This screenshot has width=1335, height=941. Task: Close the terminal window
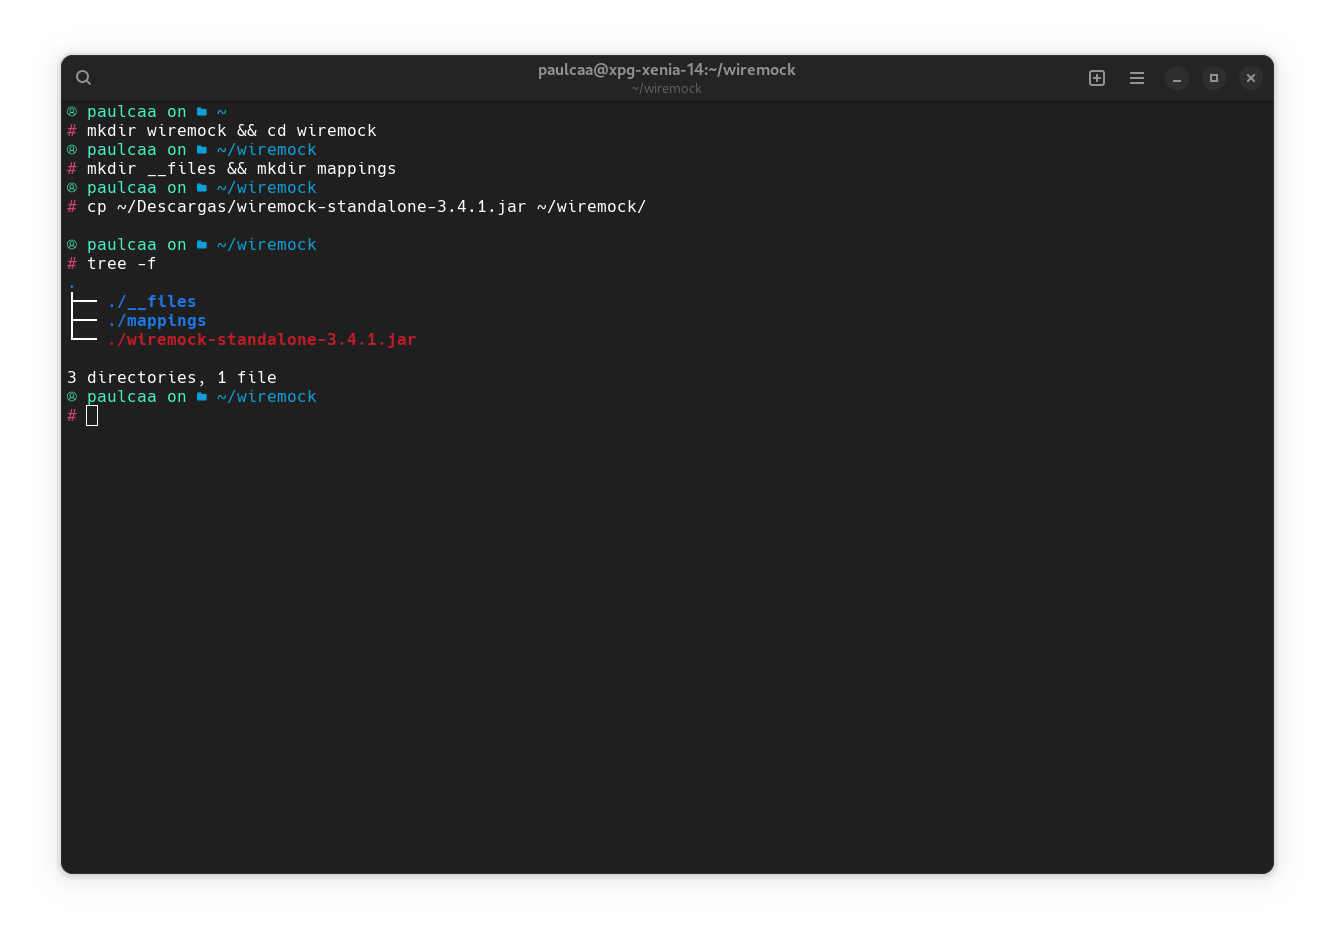click(x=1251, y=78)
